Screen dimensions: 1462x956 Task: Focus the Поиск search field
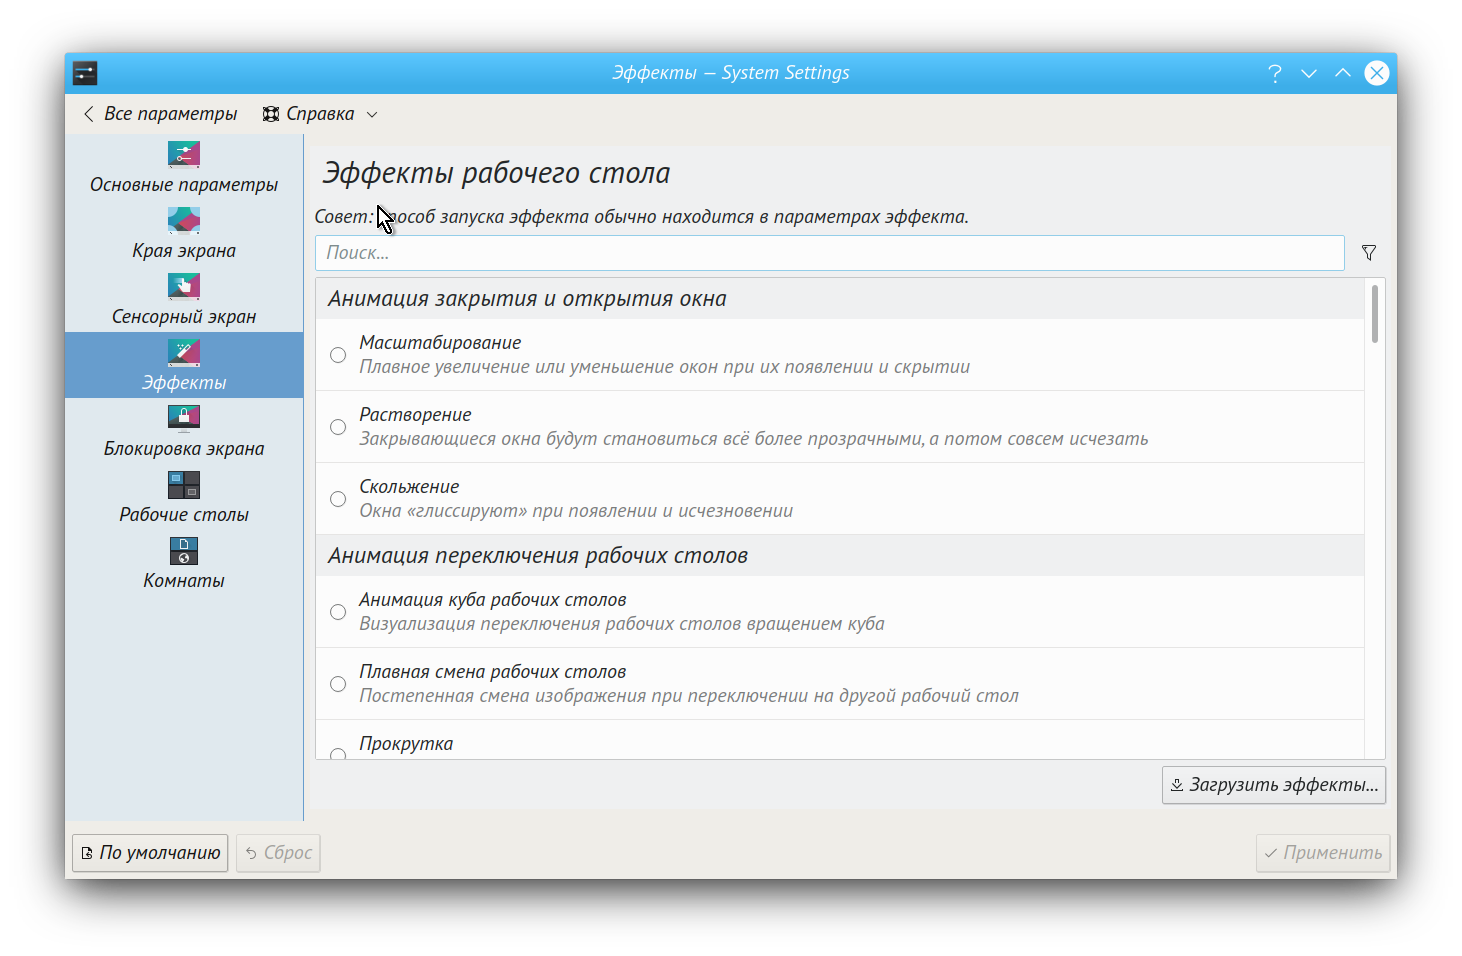point(830,253)
